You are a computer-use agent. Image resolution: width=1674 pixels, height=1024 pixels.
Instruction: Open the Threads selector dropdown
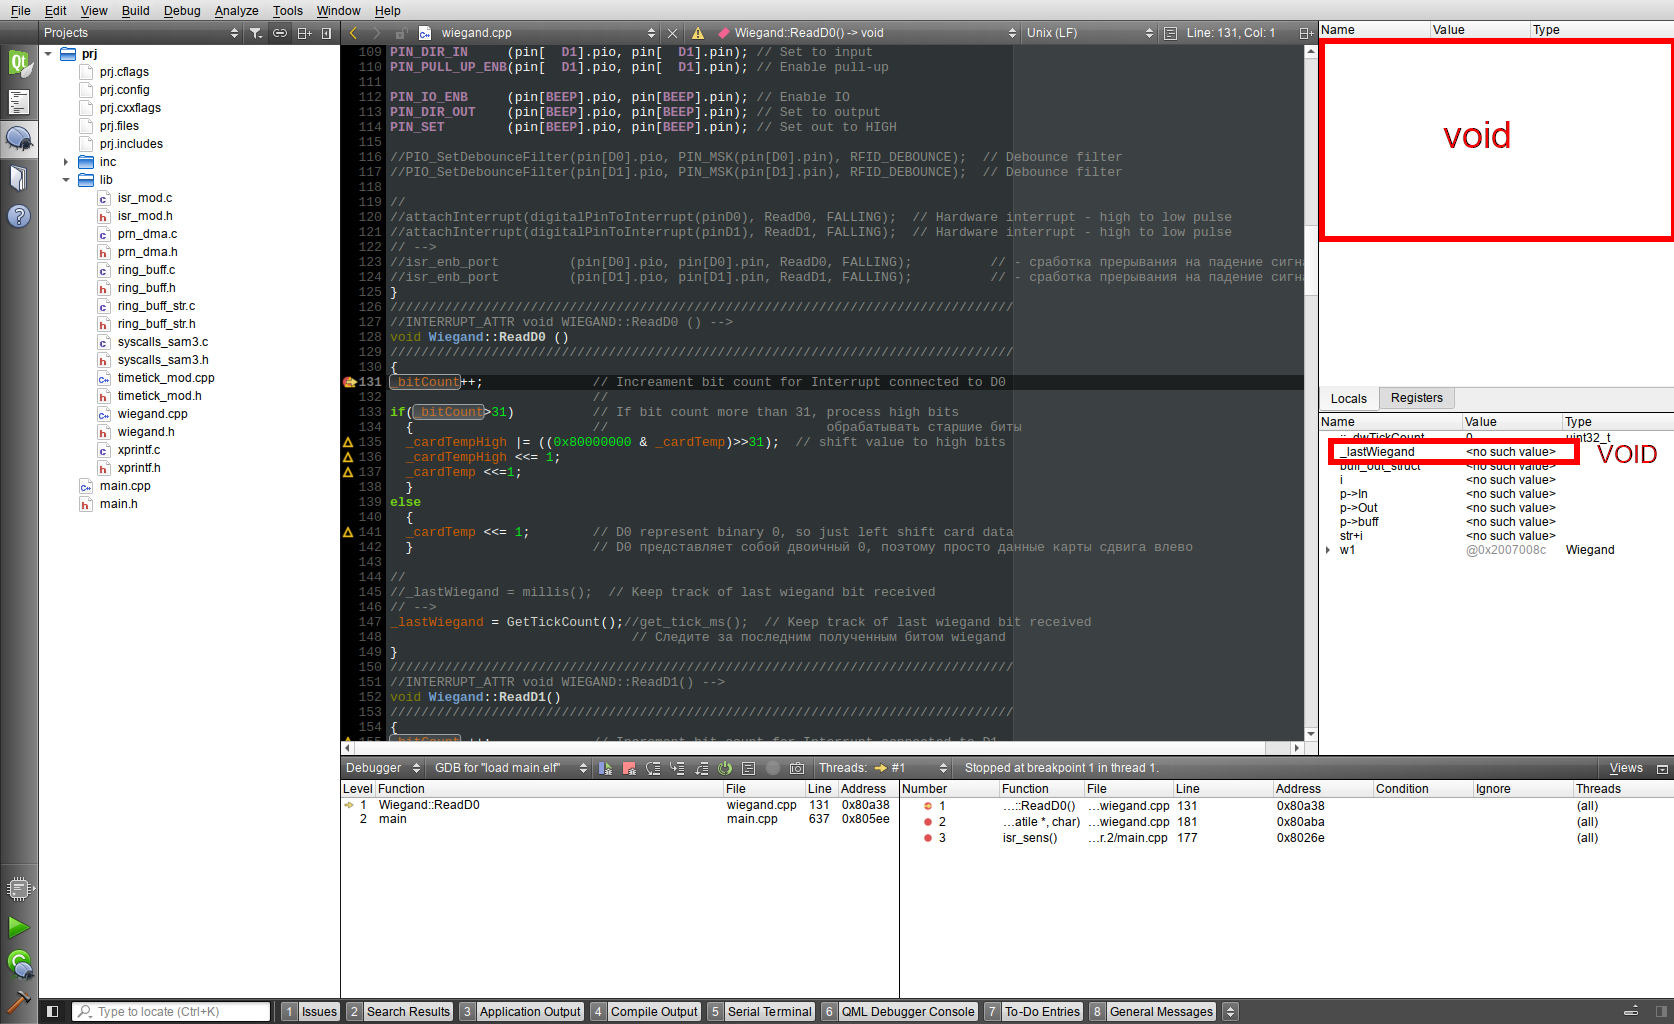pos(909,768)
